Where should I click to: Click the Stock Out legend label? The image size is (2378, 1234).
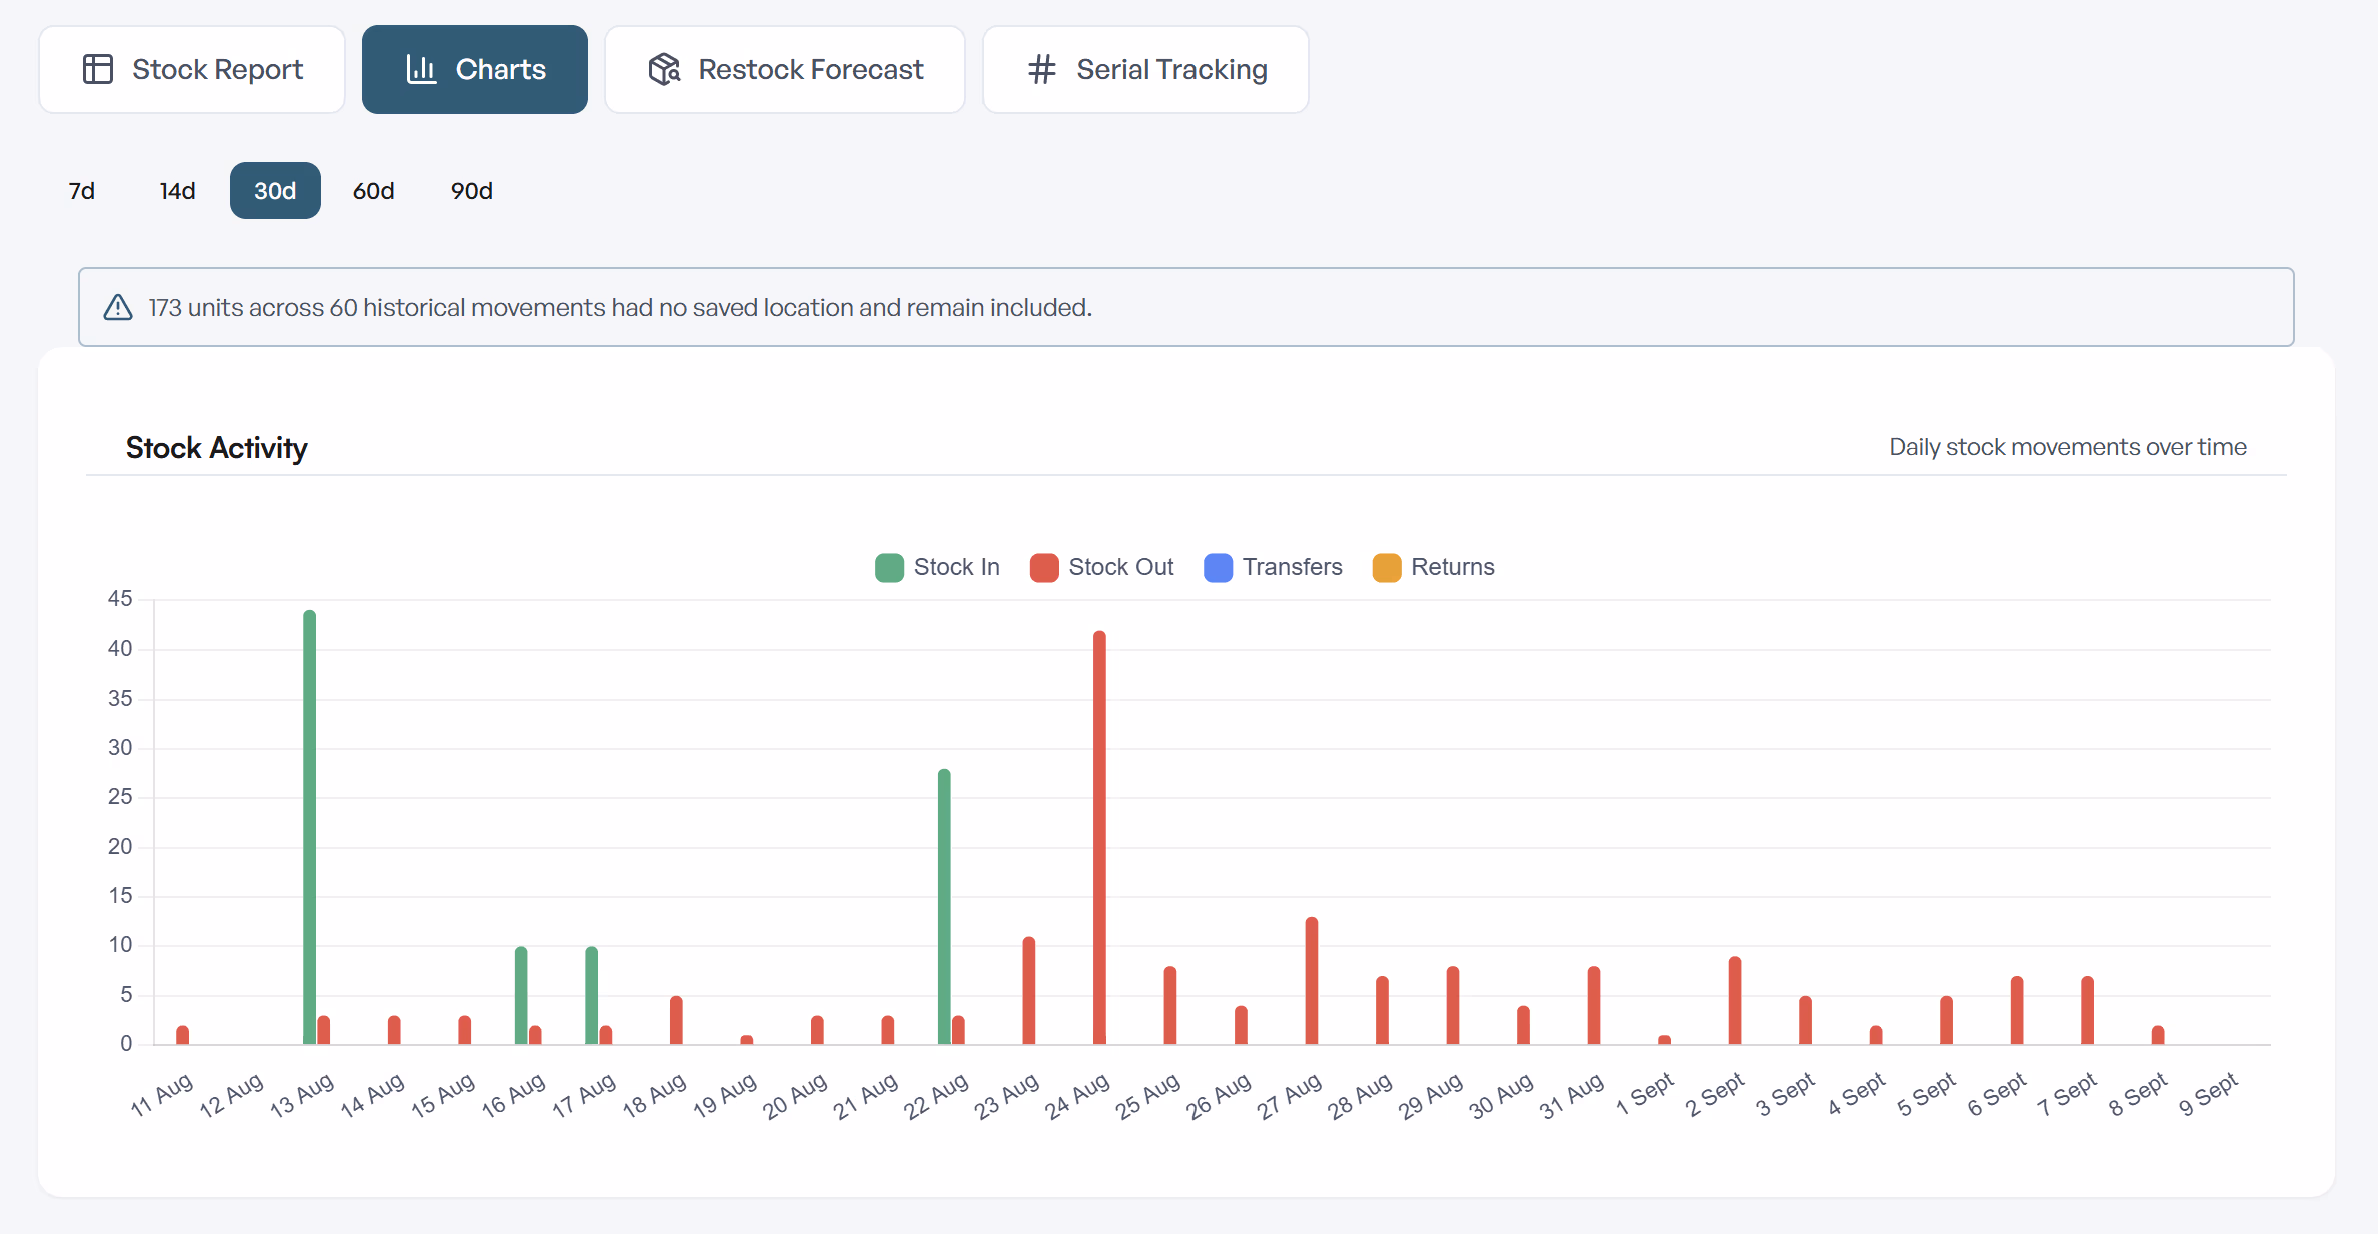point(1121,567)
